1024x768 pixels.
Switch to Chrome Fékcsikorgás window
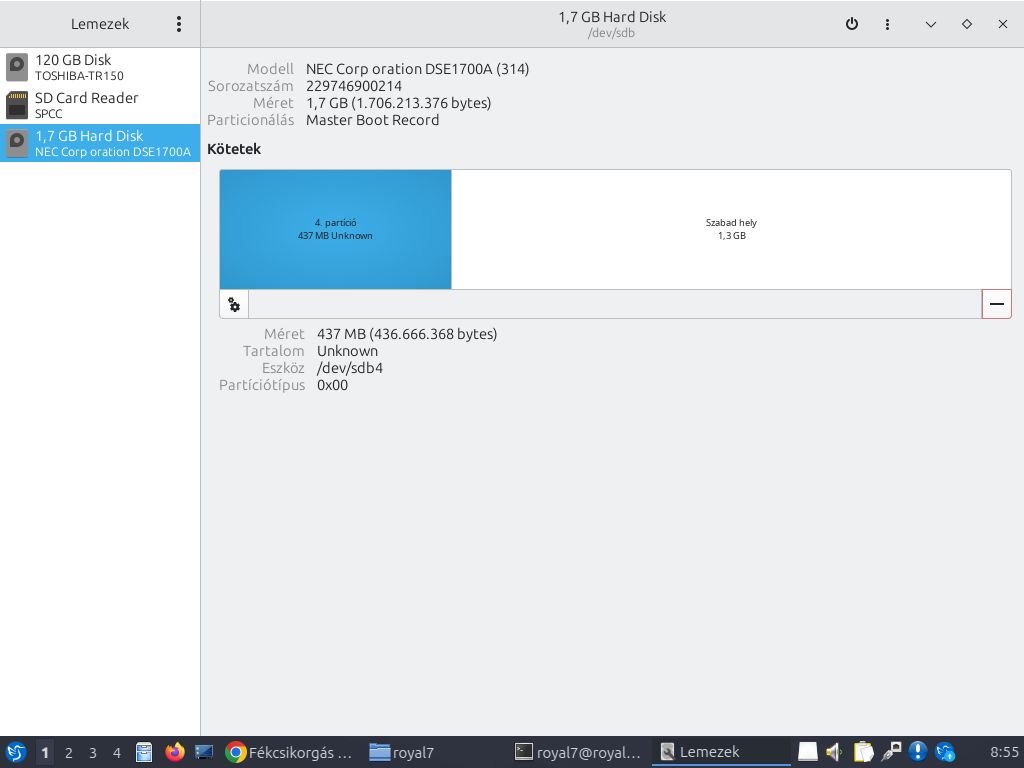(x=290, y=752)
